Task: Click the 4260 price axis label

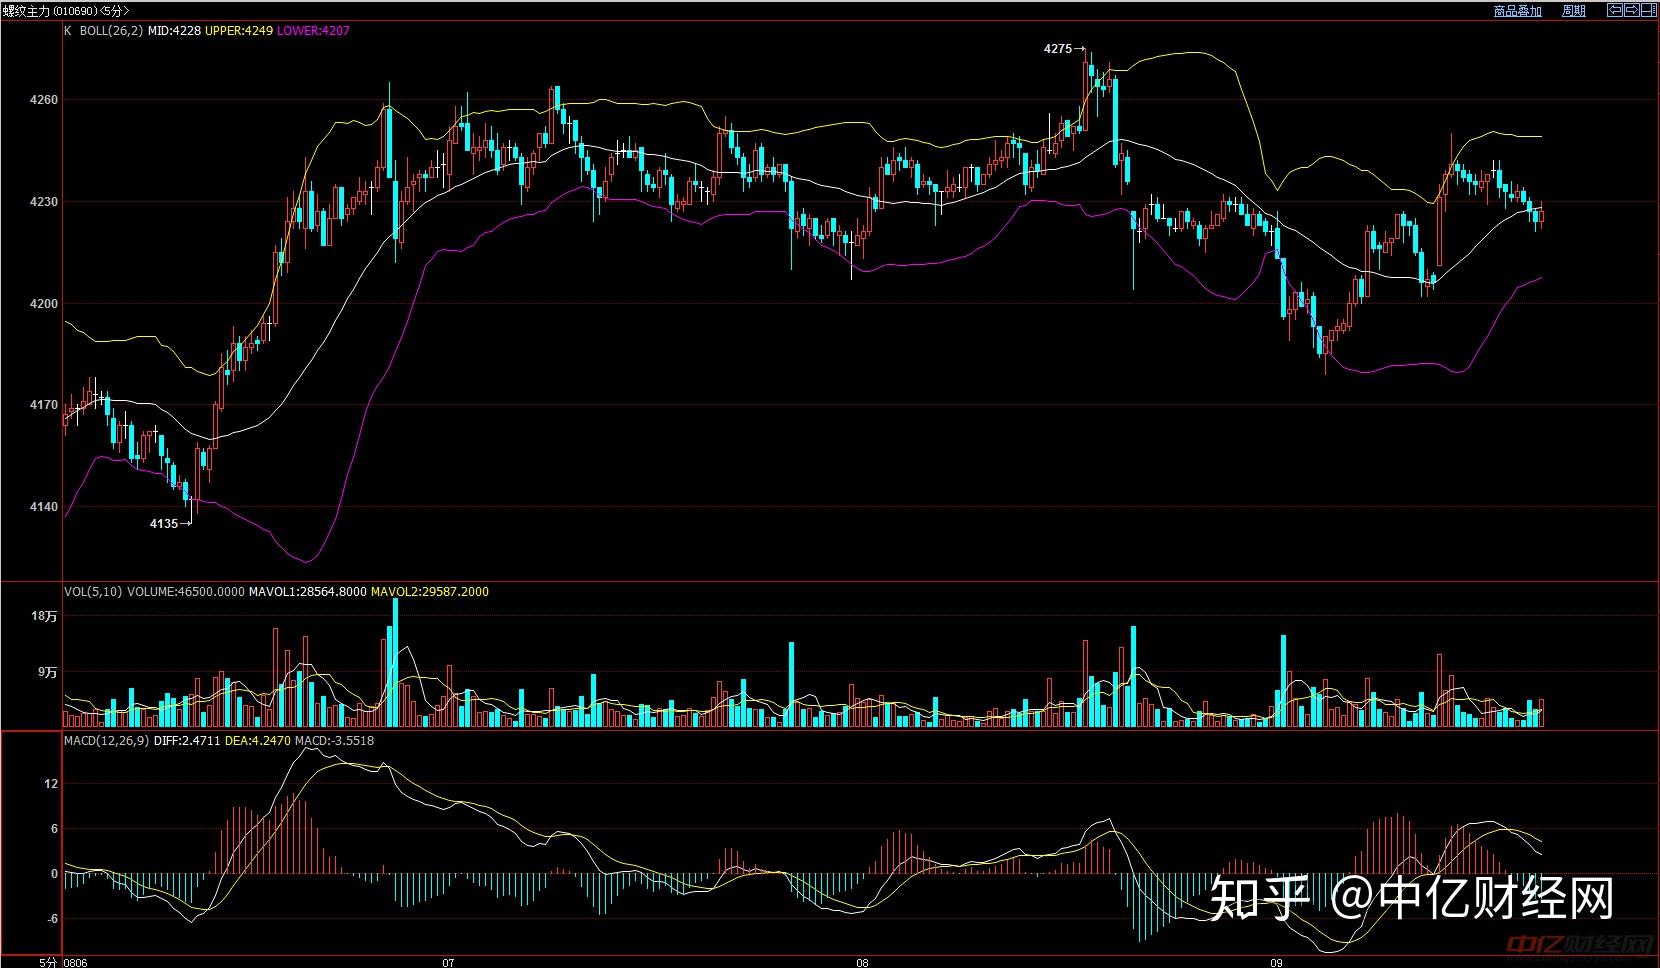Action: [x=45, y=100]
